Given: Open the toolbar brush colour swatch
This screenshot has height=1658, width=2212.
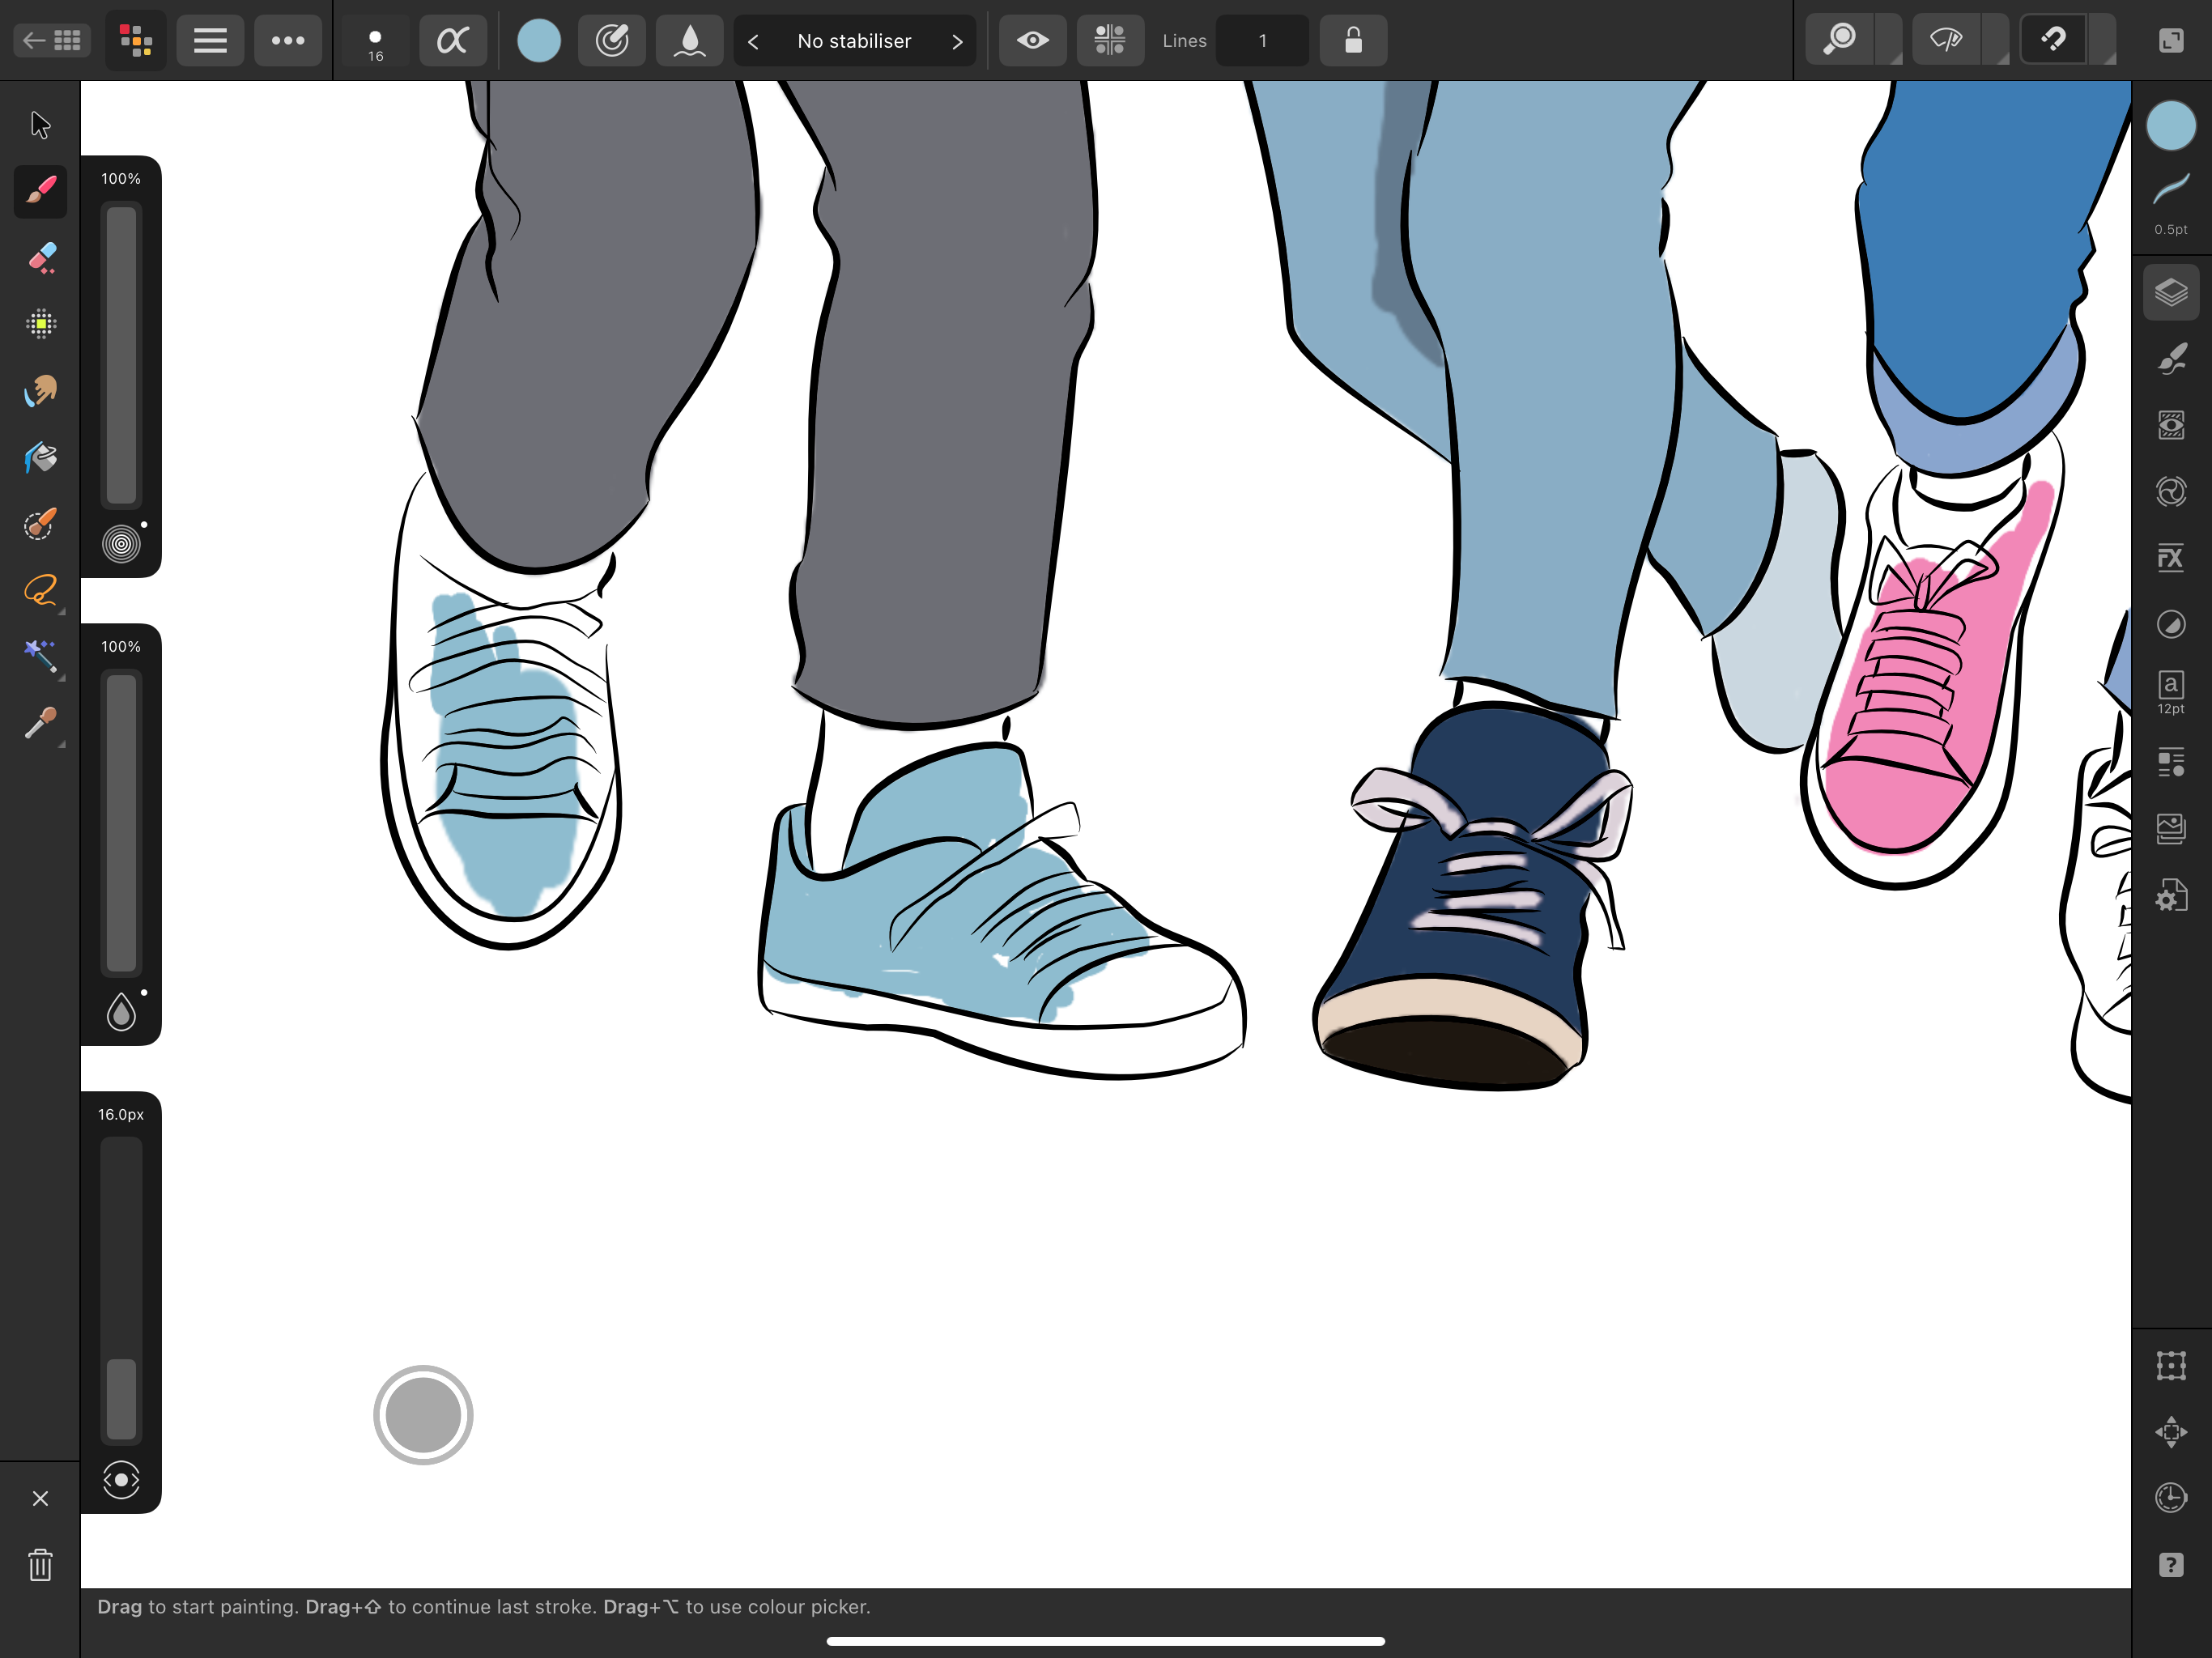Looking at the screenshot, I should click(x=539, y=41).
